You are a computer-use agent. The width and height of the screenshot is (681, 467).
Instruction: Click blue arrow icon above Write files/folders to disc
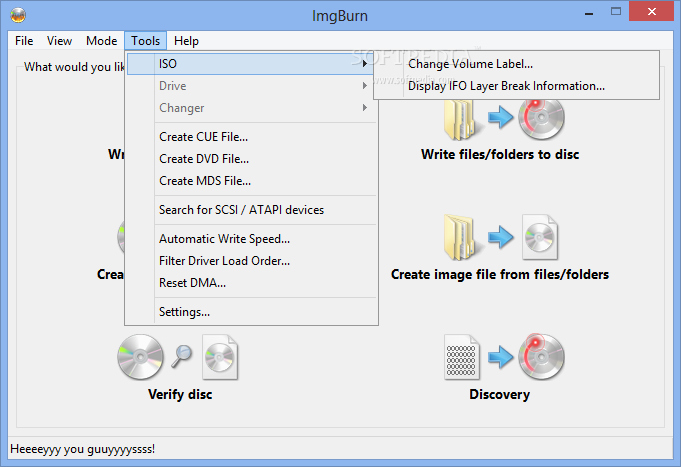point(500,117)
